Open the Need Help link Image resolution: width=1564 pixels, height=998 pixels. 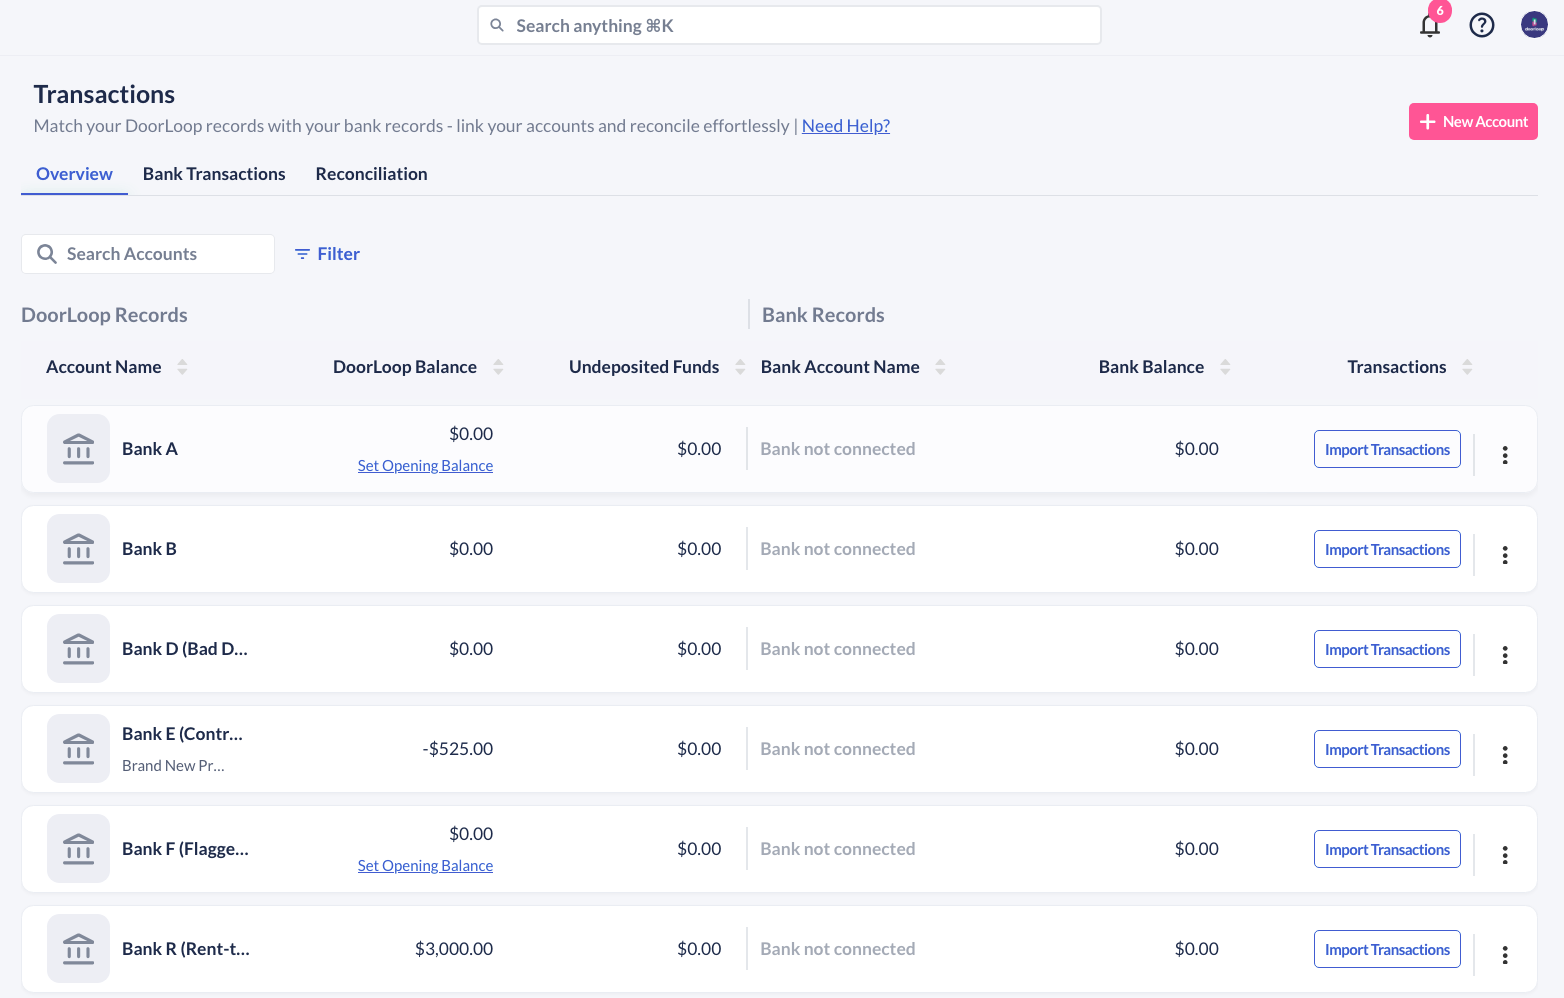845,126
